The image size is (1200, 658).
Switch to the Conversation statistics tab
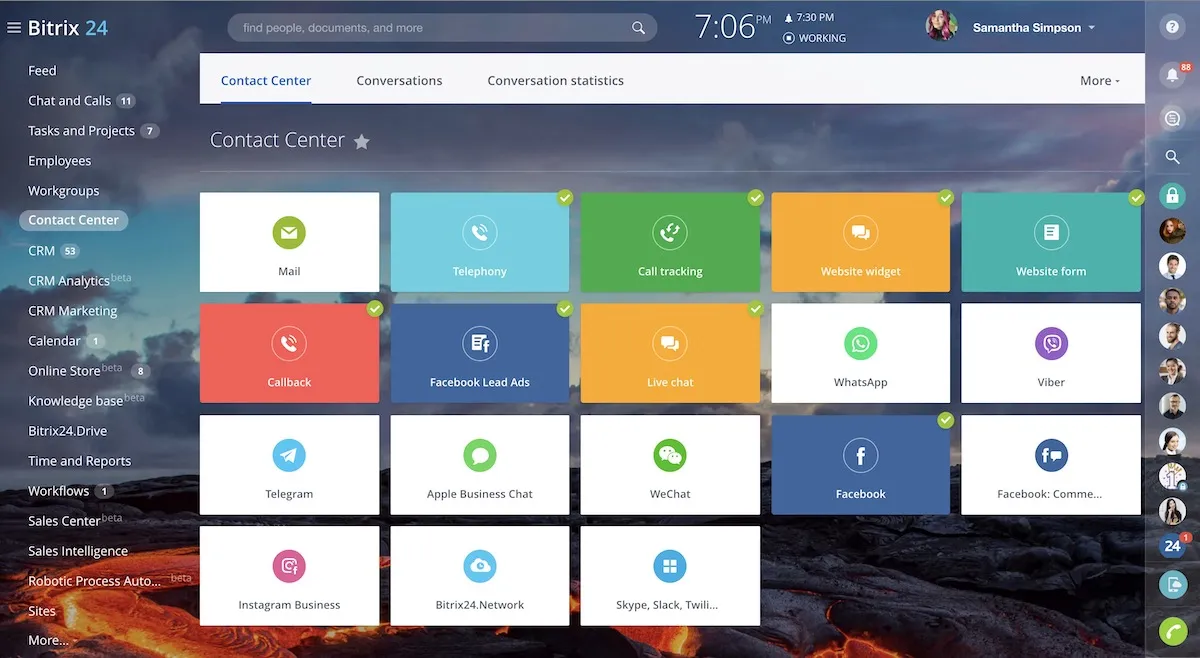tap(556, 81)
